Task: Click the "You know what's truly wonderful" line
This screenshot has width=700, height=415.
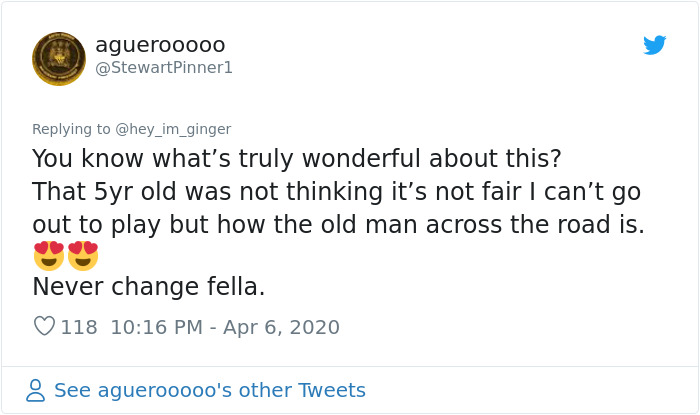Action: point(296,159)
